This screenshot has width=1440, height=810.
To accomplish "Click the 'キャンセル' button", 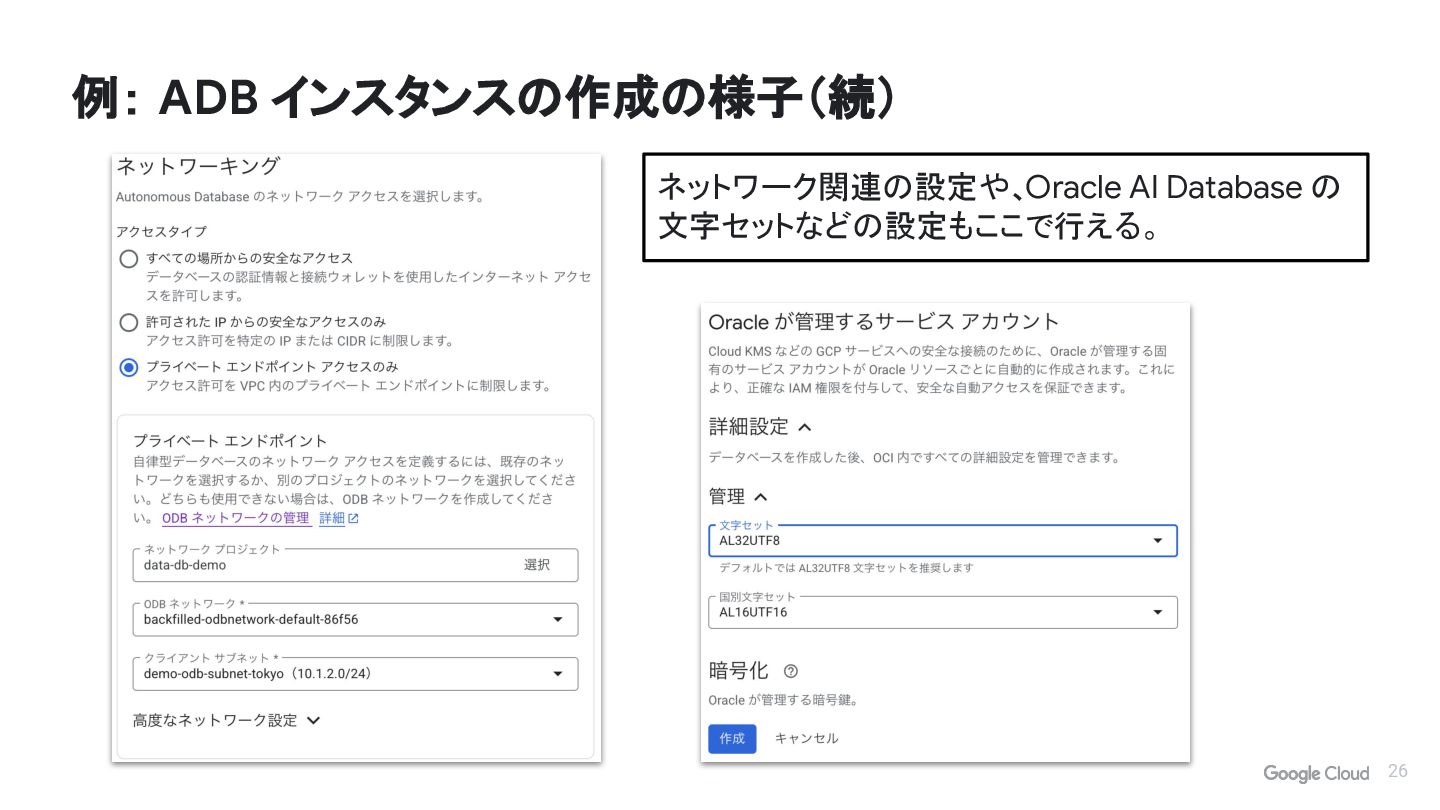I will click(806, 739).
